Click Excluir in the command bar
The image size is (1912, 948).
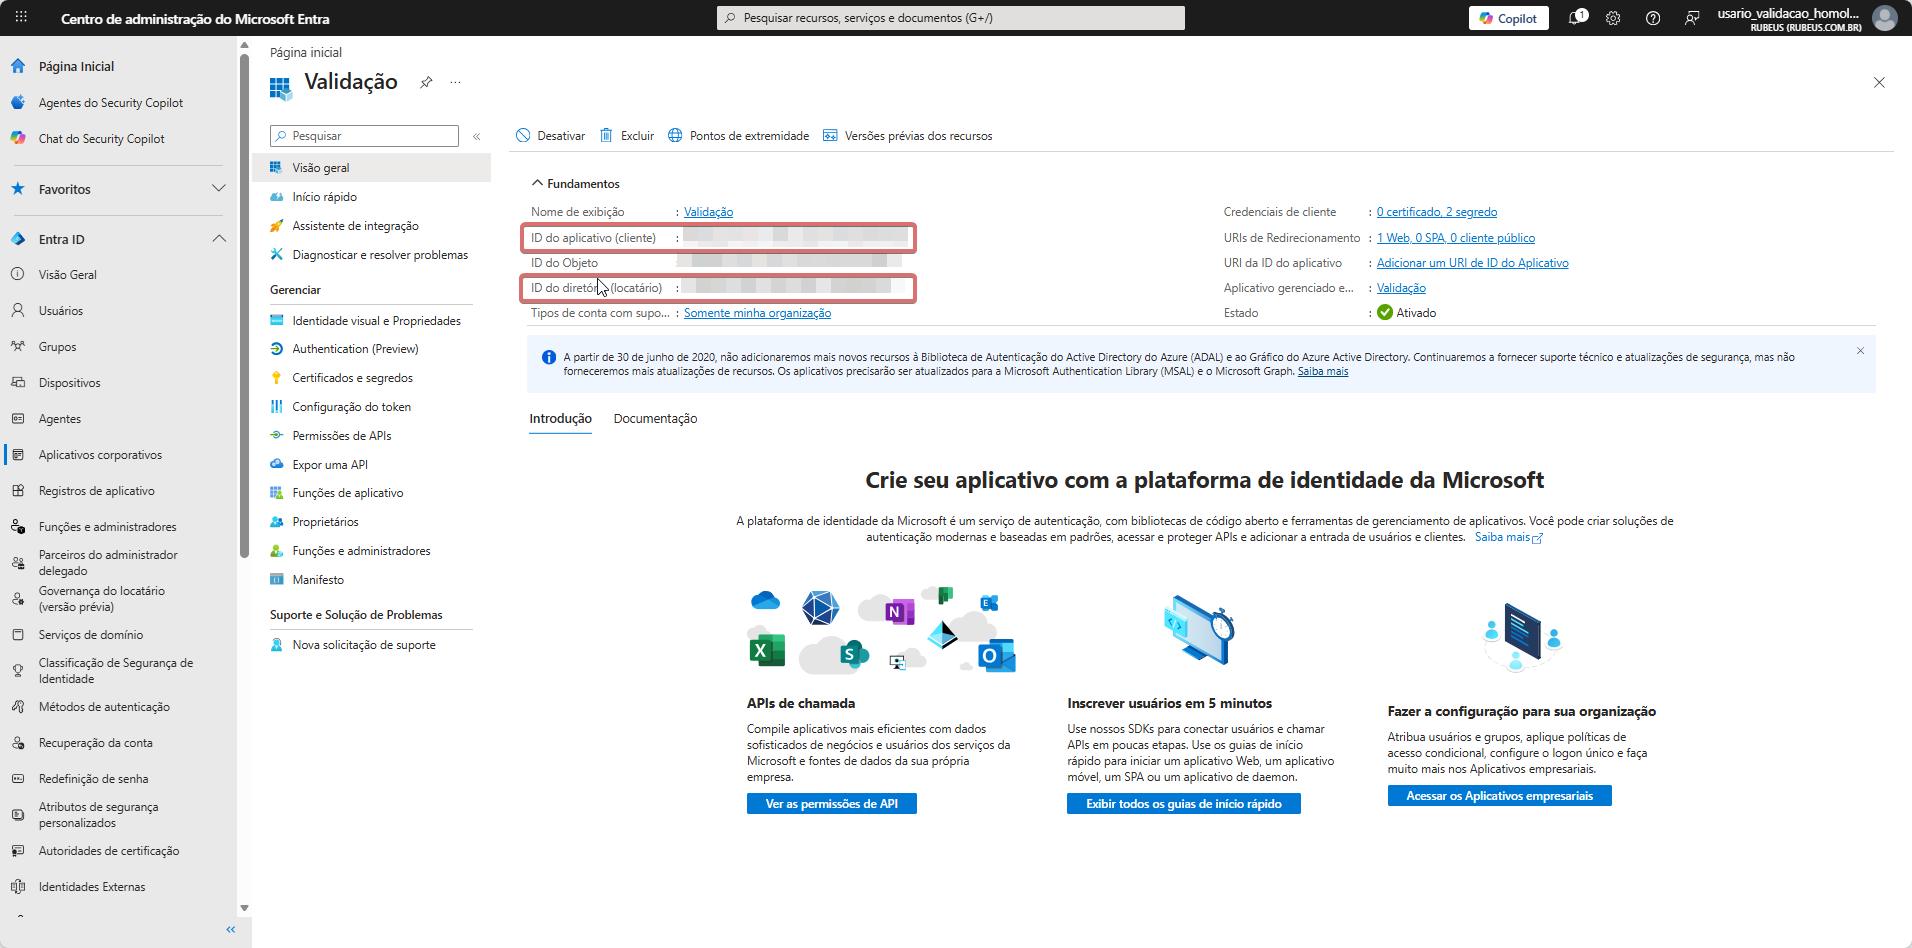click(x=627, y=136)
